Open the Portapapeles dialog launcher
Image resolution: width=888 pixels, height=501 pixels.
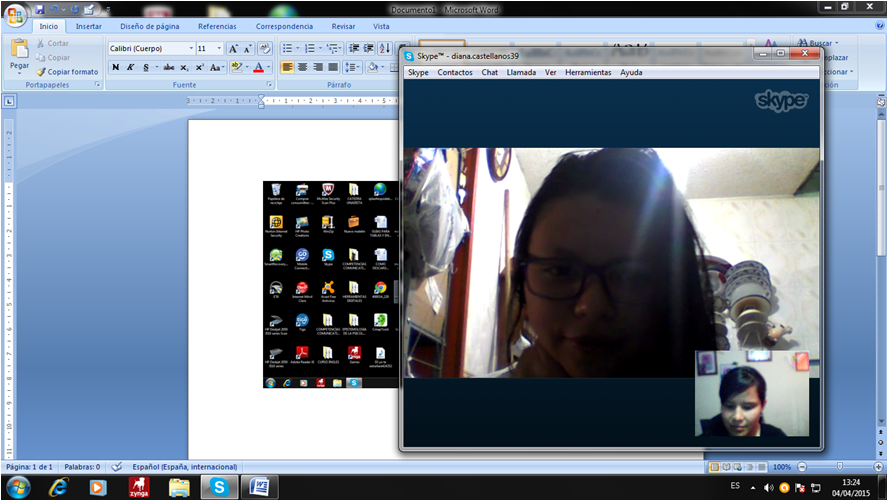tap(97, 84)
